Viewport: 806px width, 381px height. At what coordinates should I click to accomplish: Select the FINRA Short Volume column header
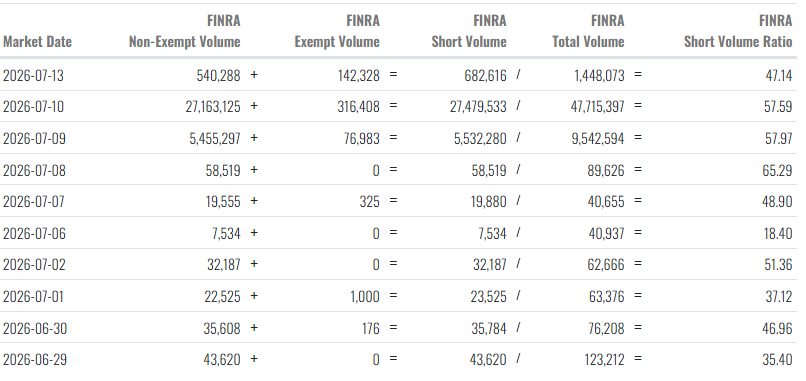[469, 31]
